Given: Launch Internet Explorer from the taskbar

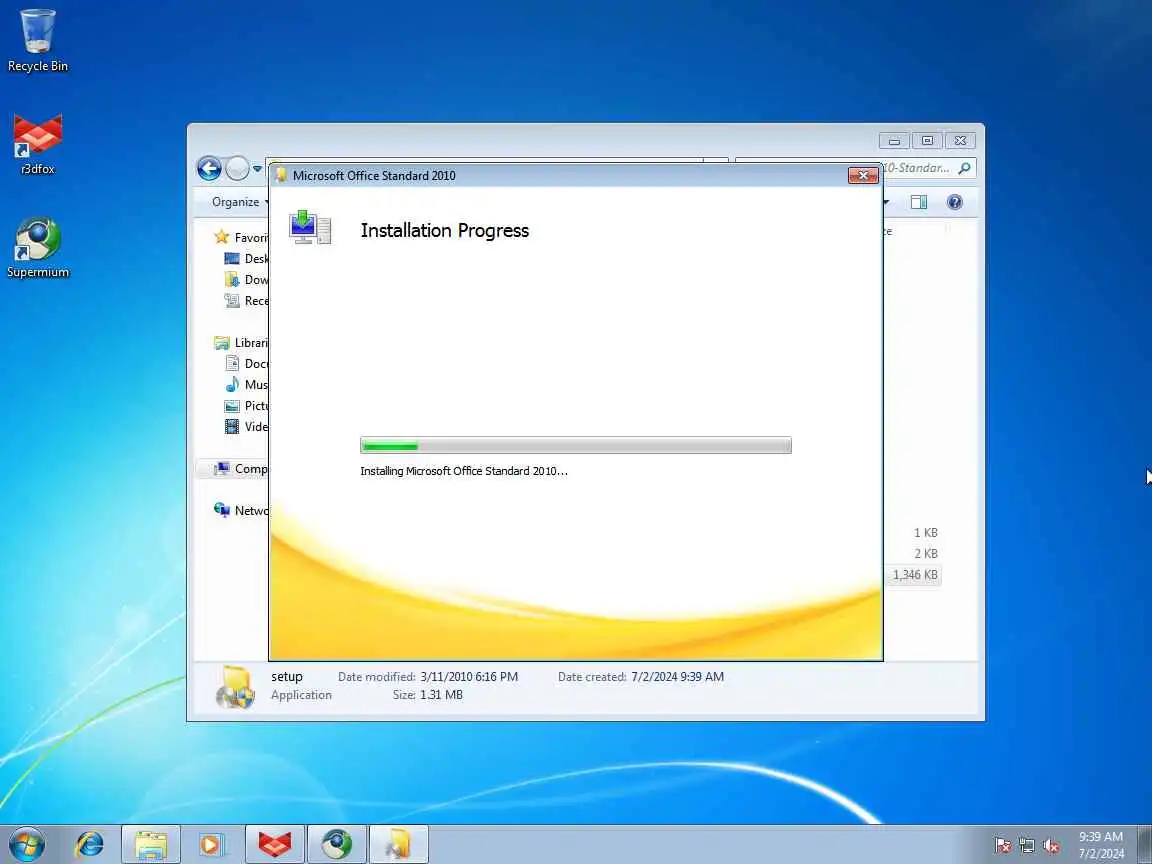Looking at the screenshot, I should coord(90,844).
